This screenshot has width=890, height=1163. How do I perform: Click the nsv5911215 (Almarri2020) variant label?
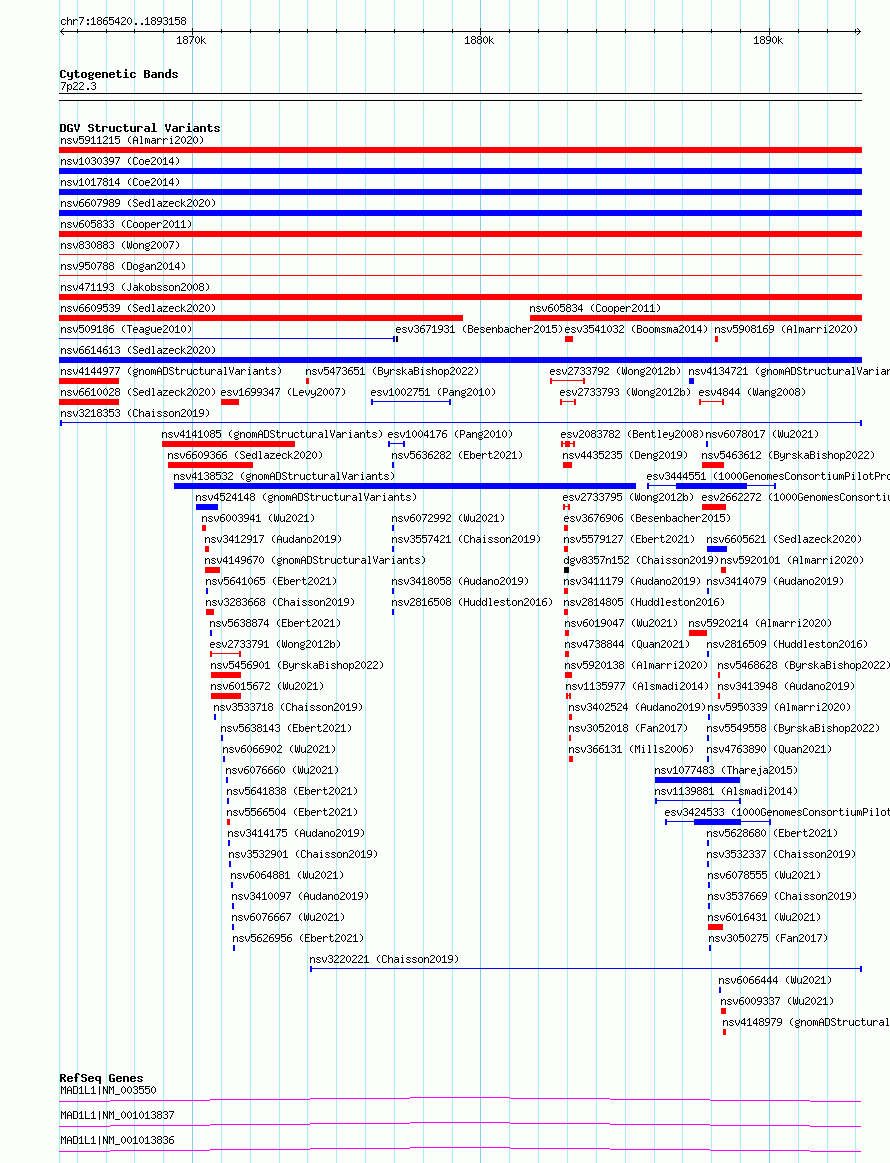pos(132,140)
